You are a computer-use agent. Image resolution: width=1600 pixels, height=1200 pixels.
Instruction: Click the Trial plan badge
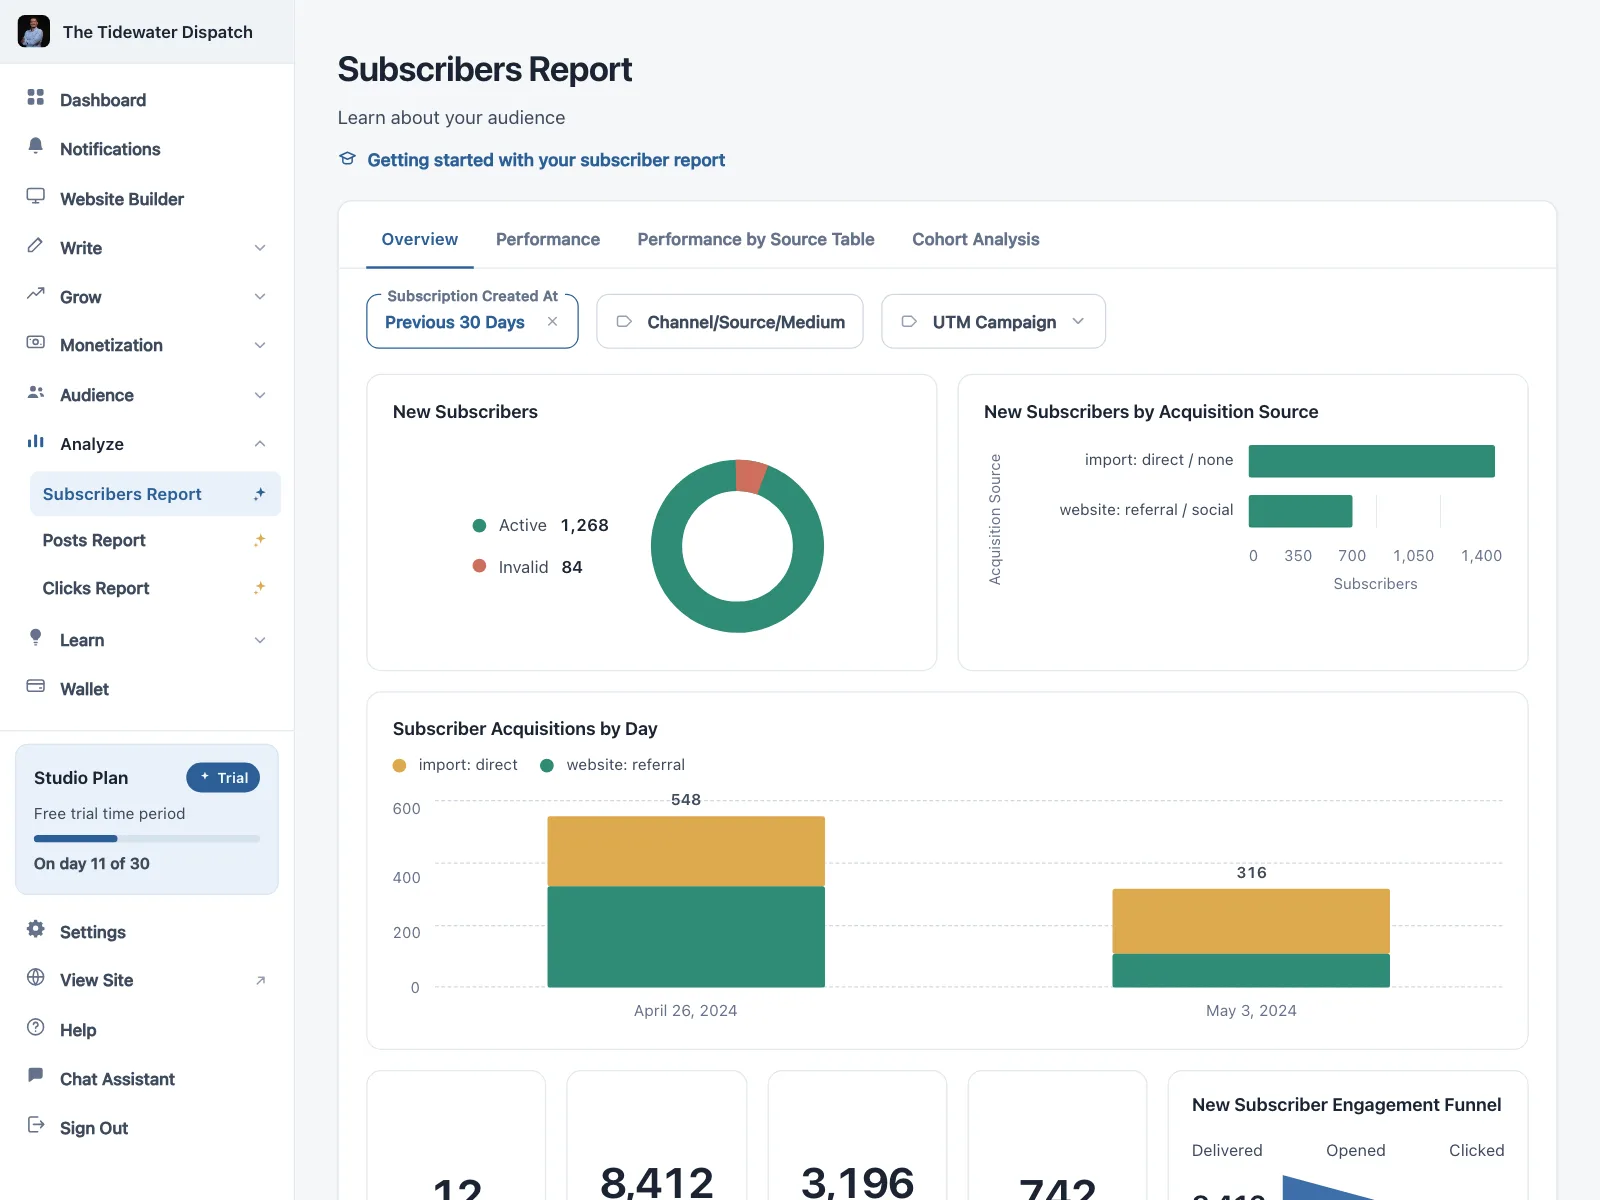223,778
